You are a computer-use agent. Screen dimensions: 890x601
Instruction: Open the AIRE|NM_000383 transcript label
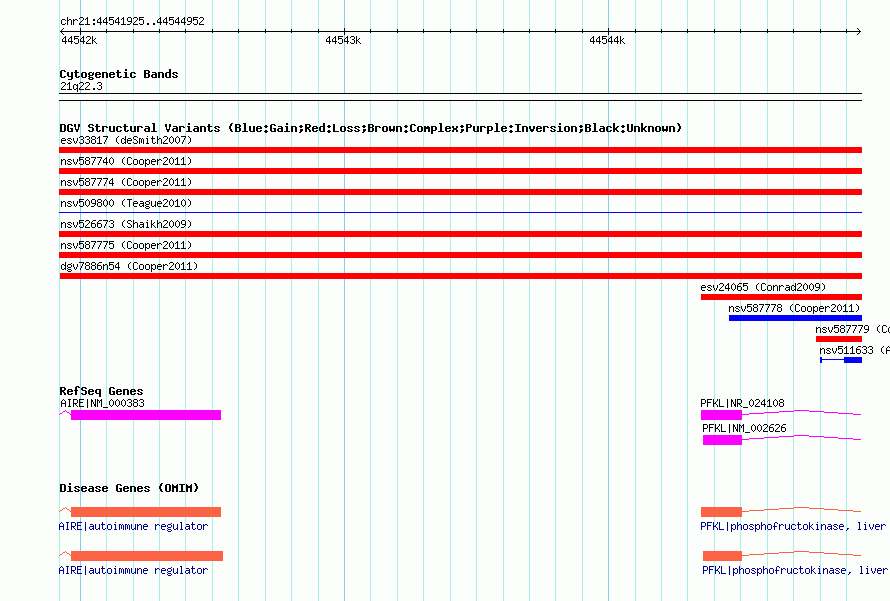click(x=102, y=404)
